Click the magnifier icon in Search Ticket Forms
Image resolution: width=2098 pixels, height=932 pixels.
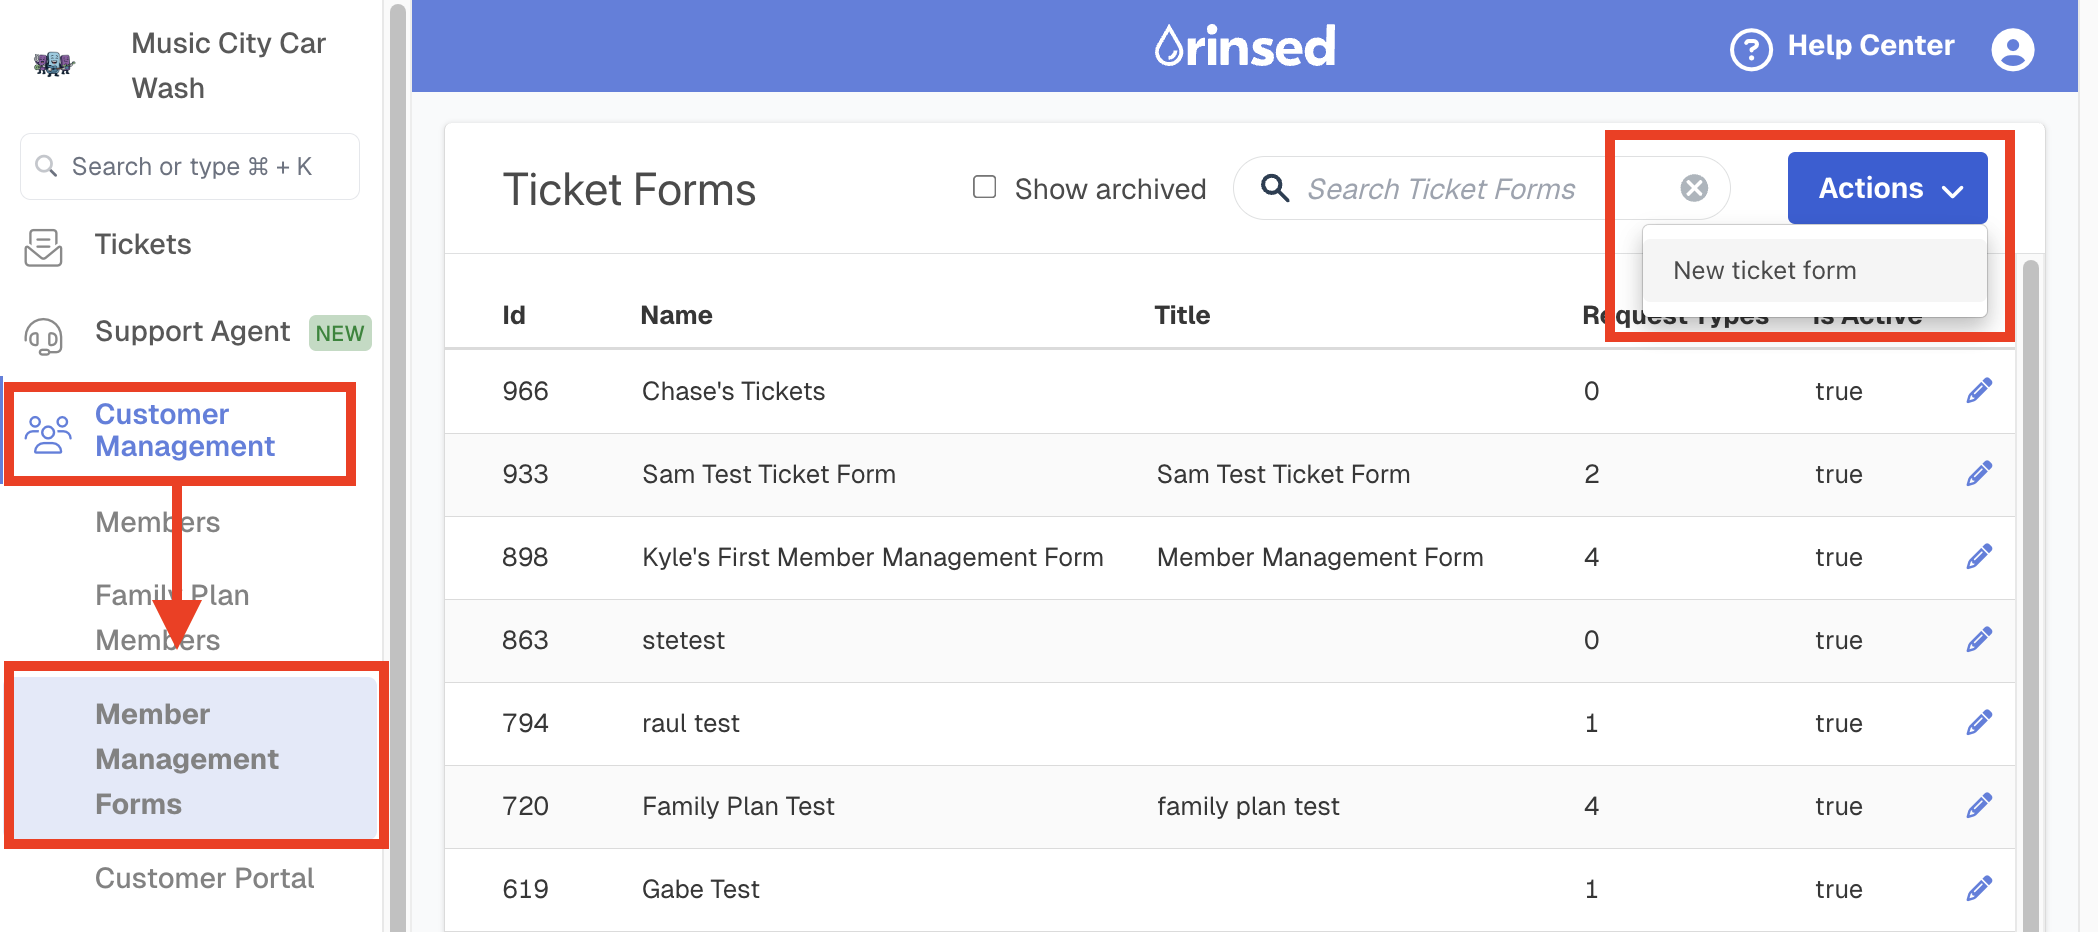pyautogui.click(x=1274, y=188)
